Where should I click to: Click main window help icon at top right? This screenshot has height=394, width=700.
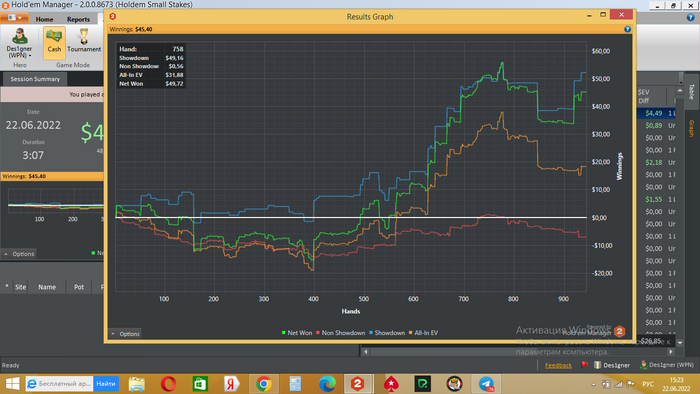click(690, 17)
